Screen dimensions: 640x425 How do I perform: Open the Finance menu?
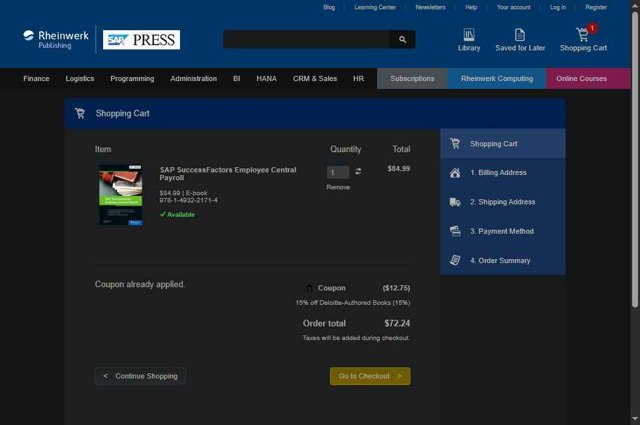coord(36,78)
